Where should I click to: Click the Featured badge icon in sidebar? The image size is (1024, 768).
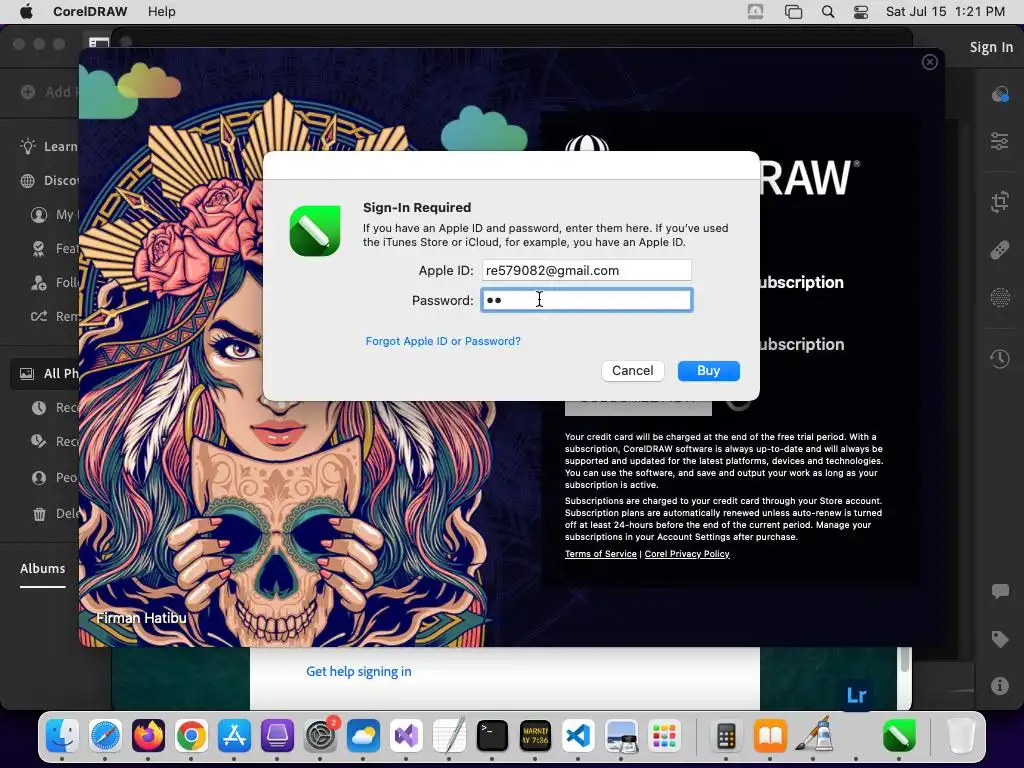pyautogui.click(x=39, y=248)
